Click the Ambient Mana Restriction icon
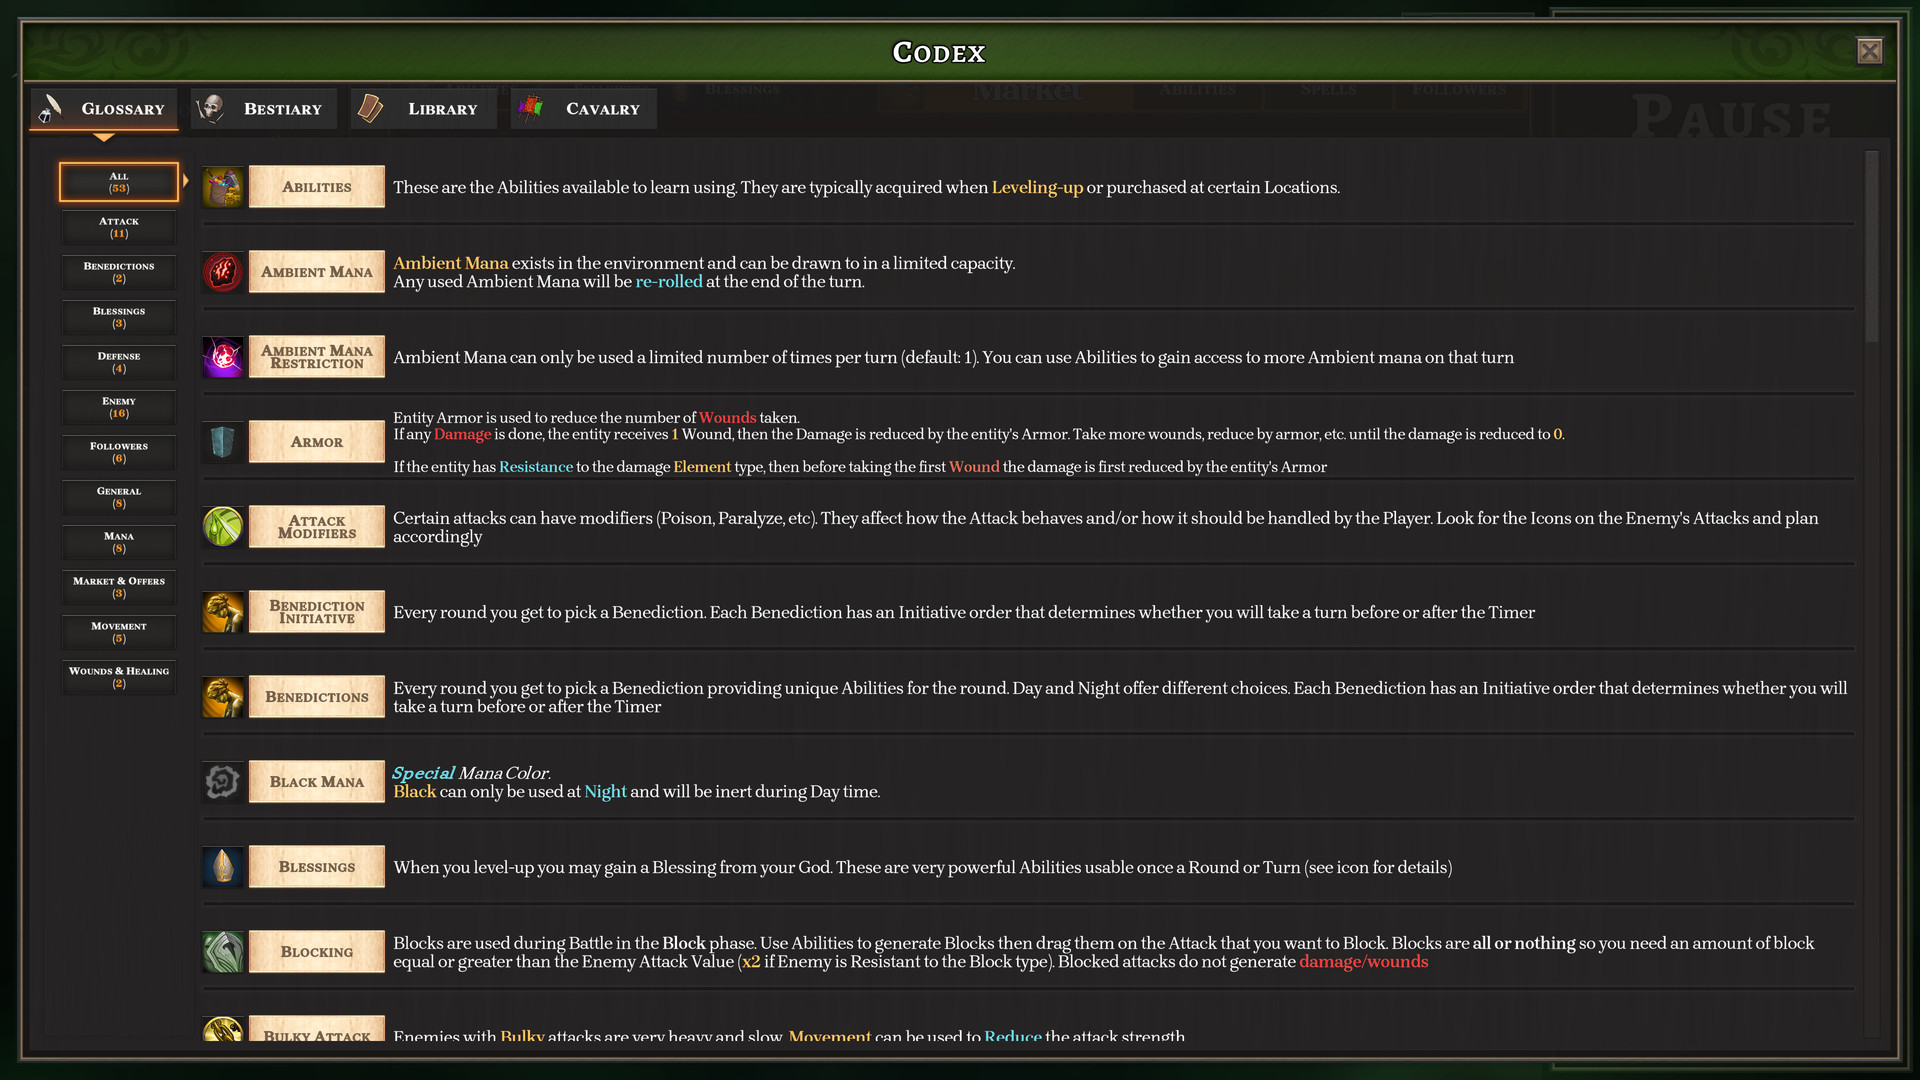This screenshot has height=1080, width=1920. 222,357
